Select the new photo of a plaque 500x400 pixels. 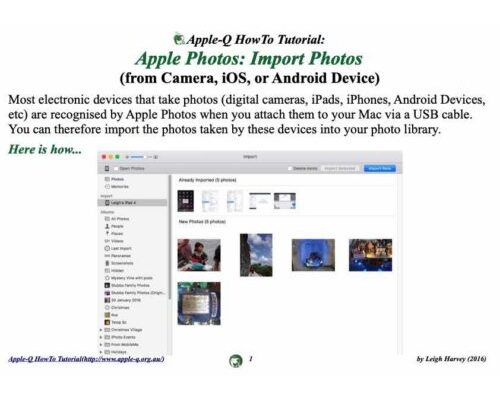click(x=199, y=303)
